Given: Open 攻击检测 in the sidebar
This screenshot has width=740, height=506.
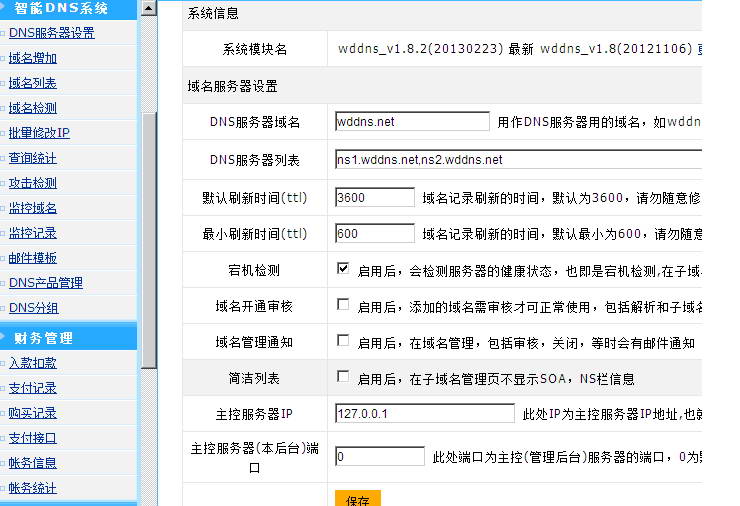Looking at the screenshot, I should point(33,183).
